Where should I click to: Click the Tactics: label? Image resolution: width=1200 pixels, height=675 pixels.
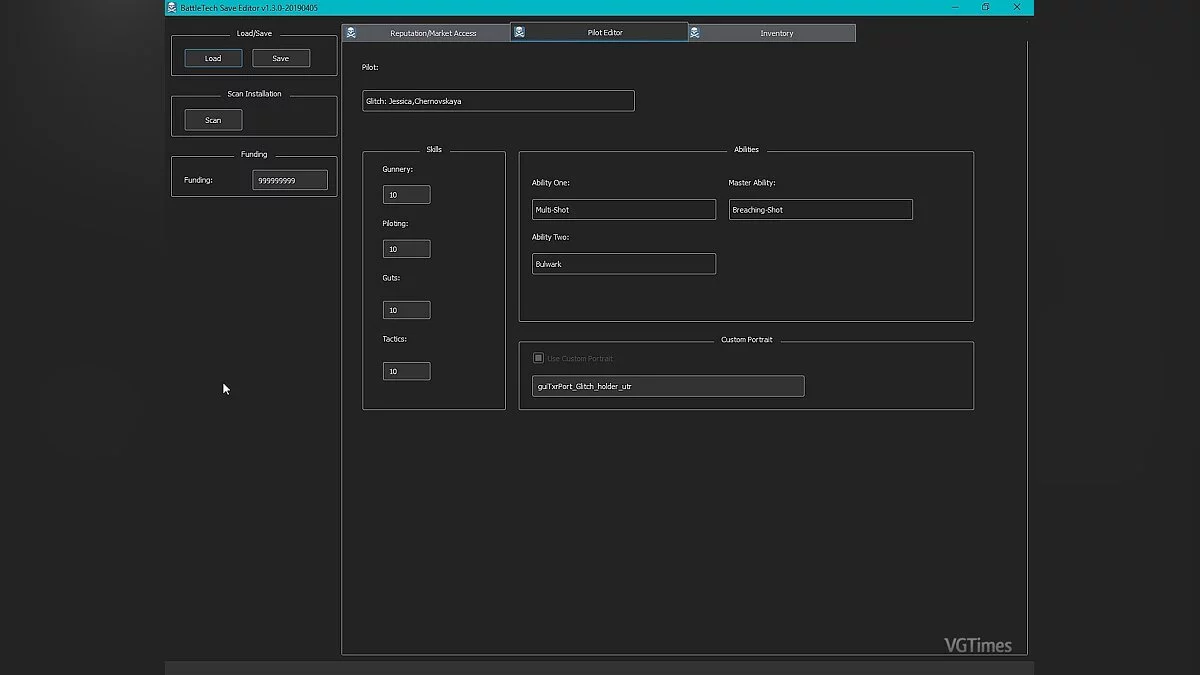(394, 338)
